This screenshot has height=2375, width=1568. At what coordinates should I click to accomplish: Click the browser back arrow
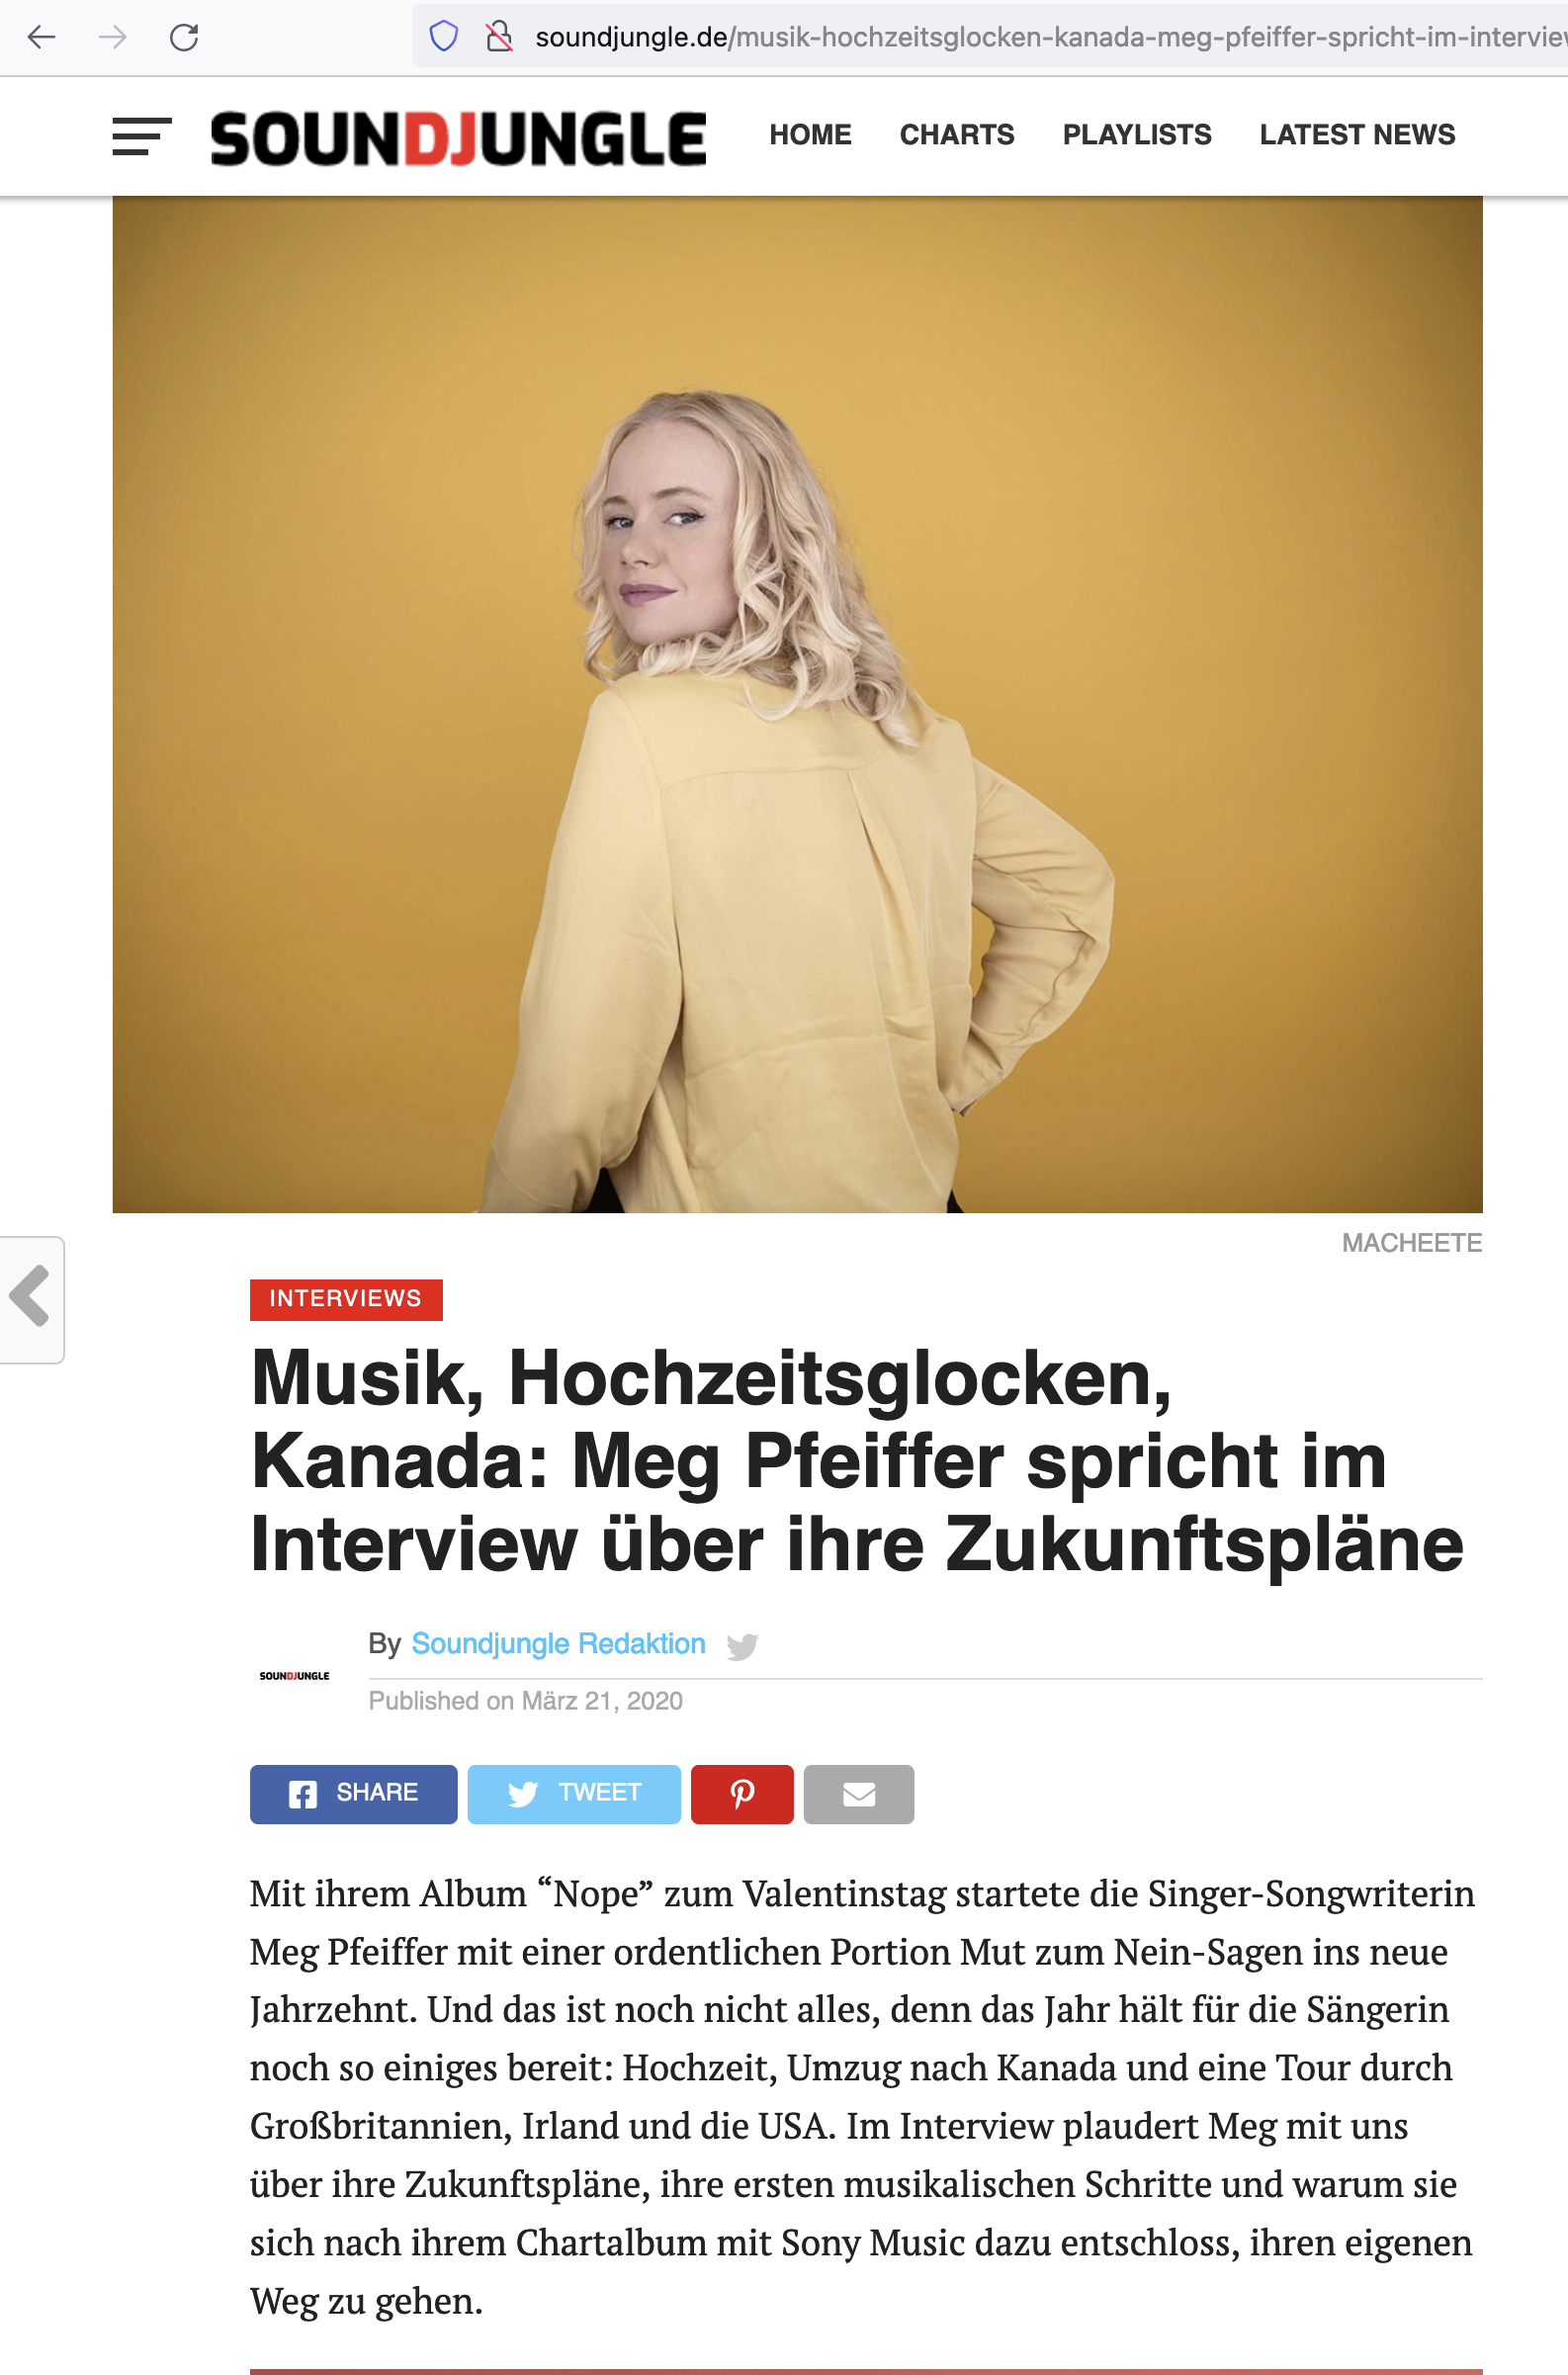41,38
